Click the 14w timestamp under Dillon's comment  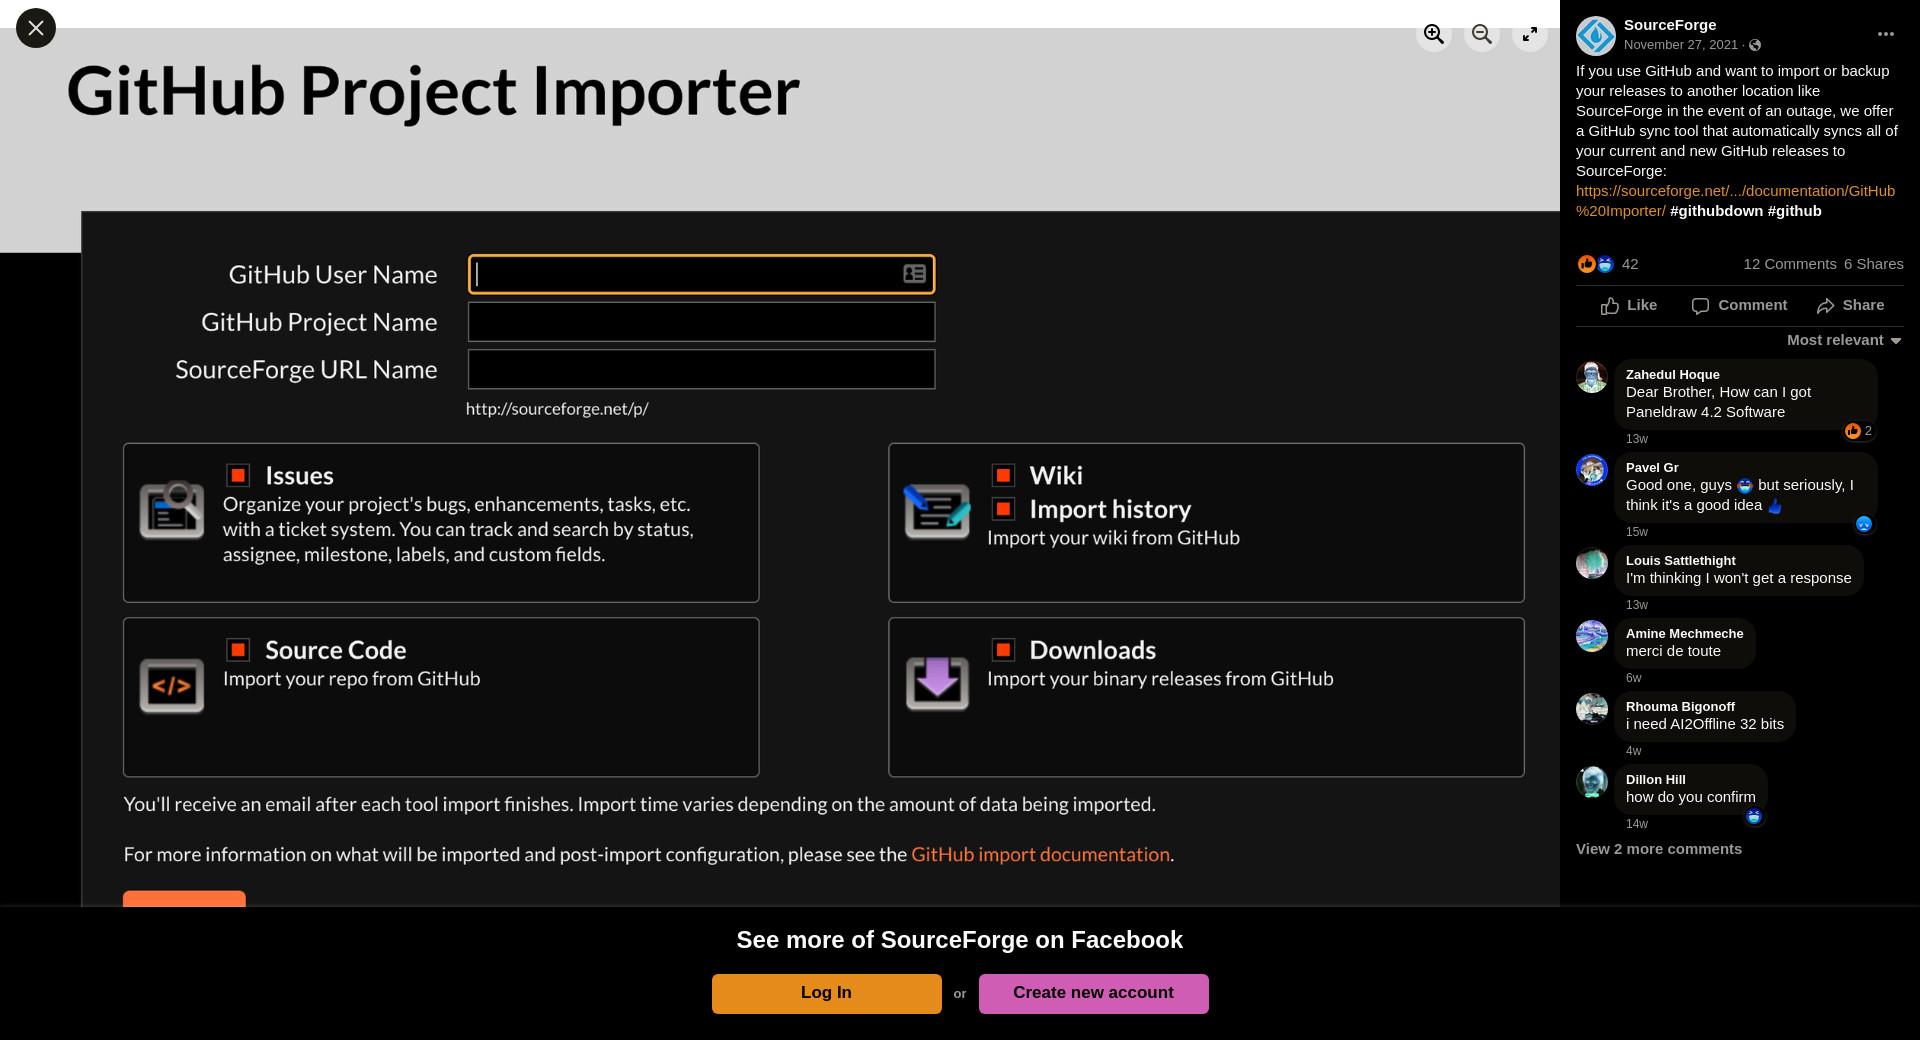(1637, 824)
